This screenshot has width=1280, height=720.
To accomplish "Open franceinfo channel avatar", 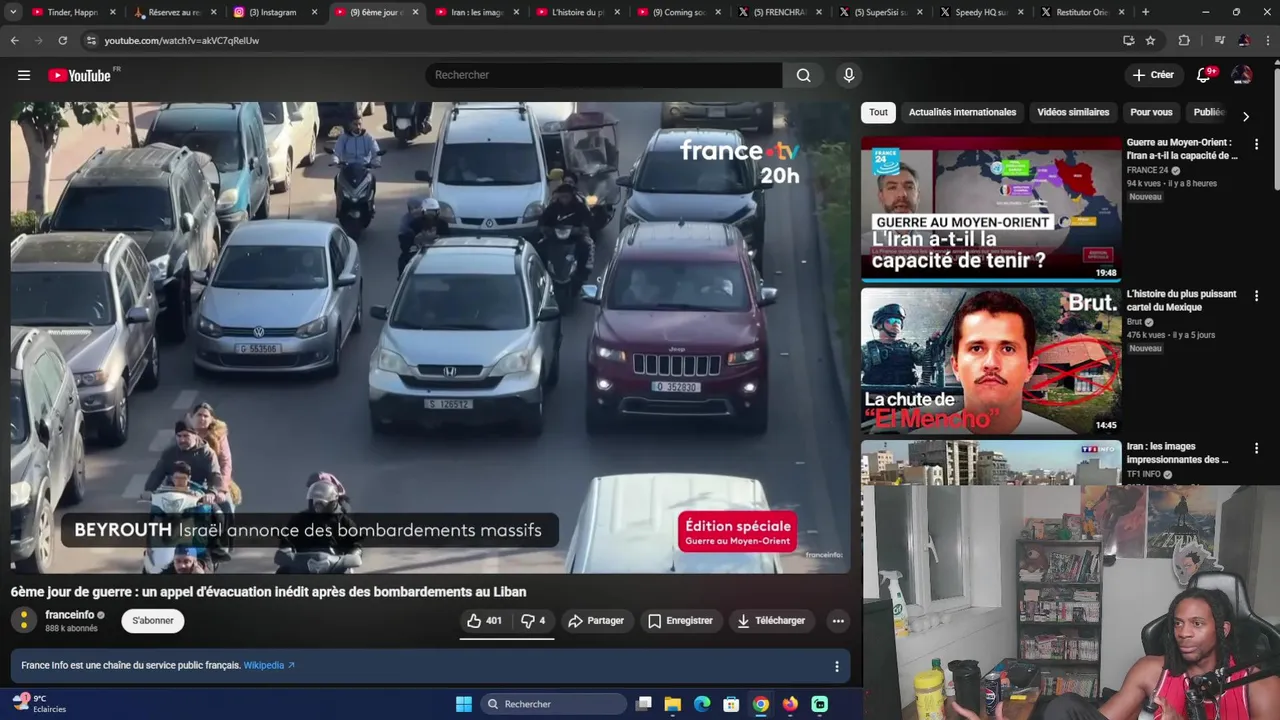I will click(24, 621).
